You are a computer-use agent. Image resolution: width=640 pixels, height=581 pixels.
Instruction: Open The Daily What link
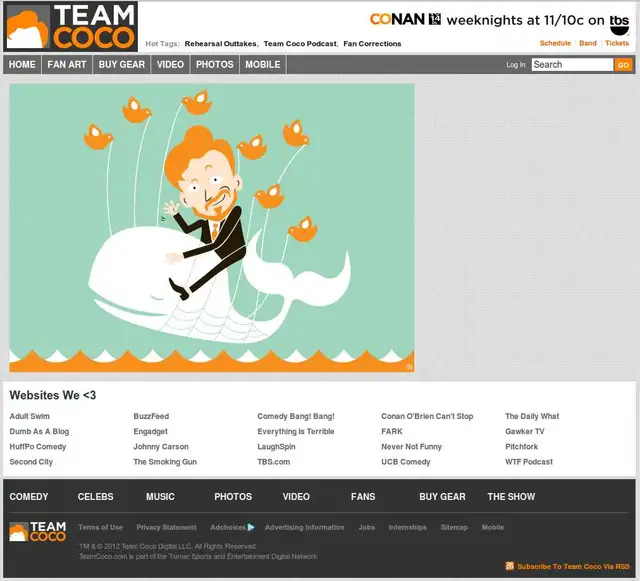tap(532, 416)
